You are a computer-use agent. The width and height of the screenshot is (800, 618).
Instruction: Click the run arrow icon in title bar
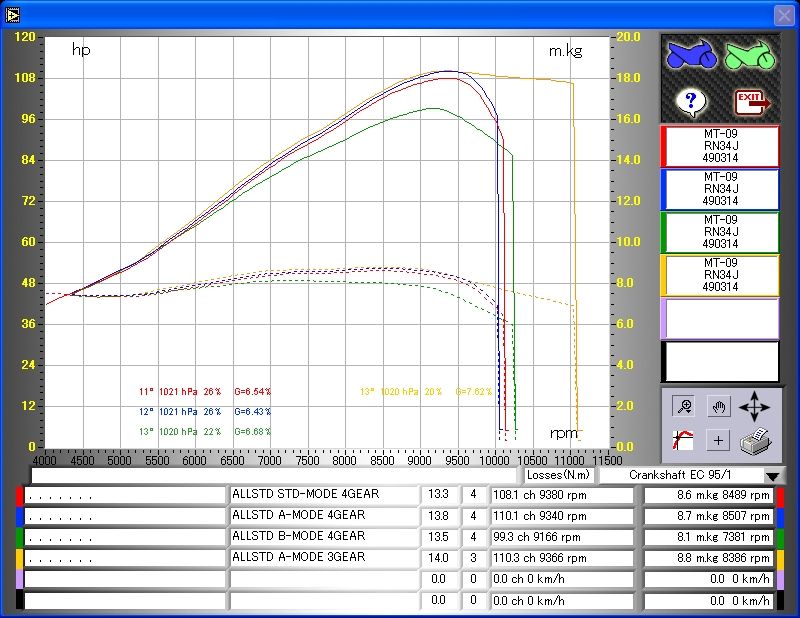click(12, 15)
